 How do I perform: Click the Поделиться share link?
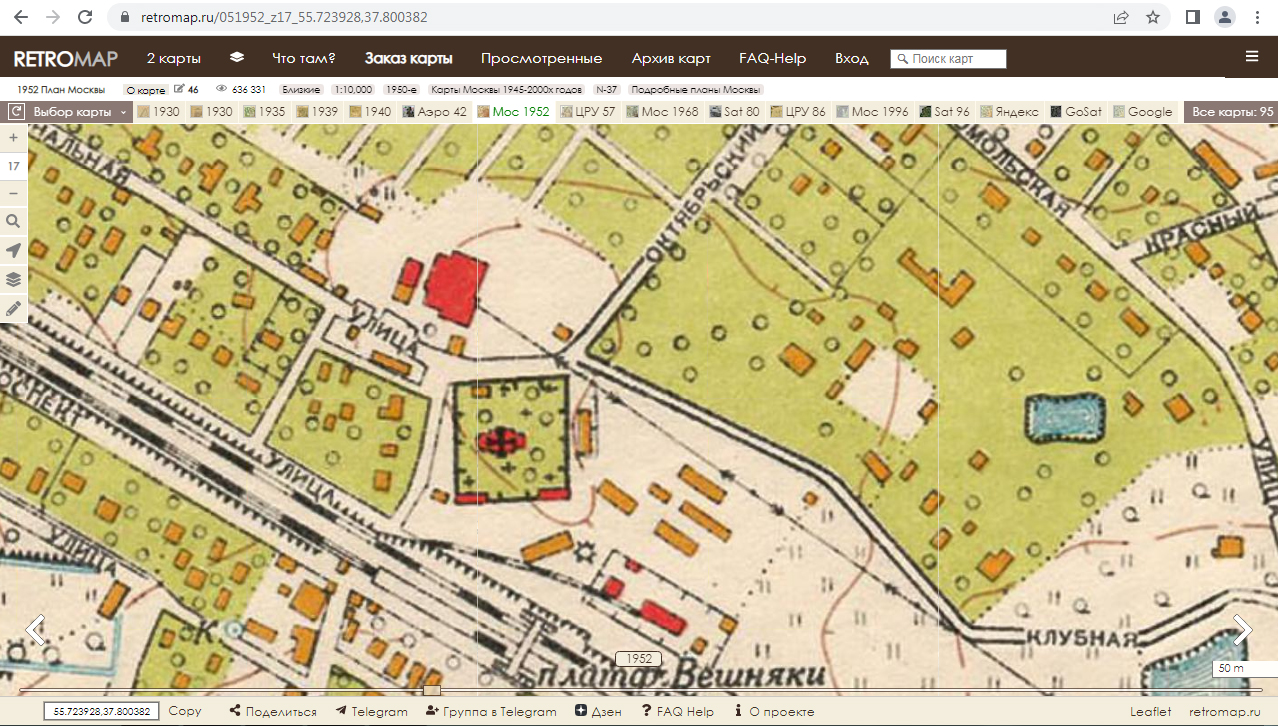273,712
